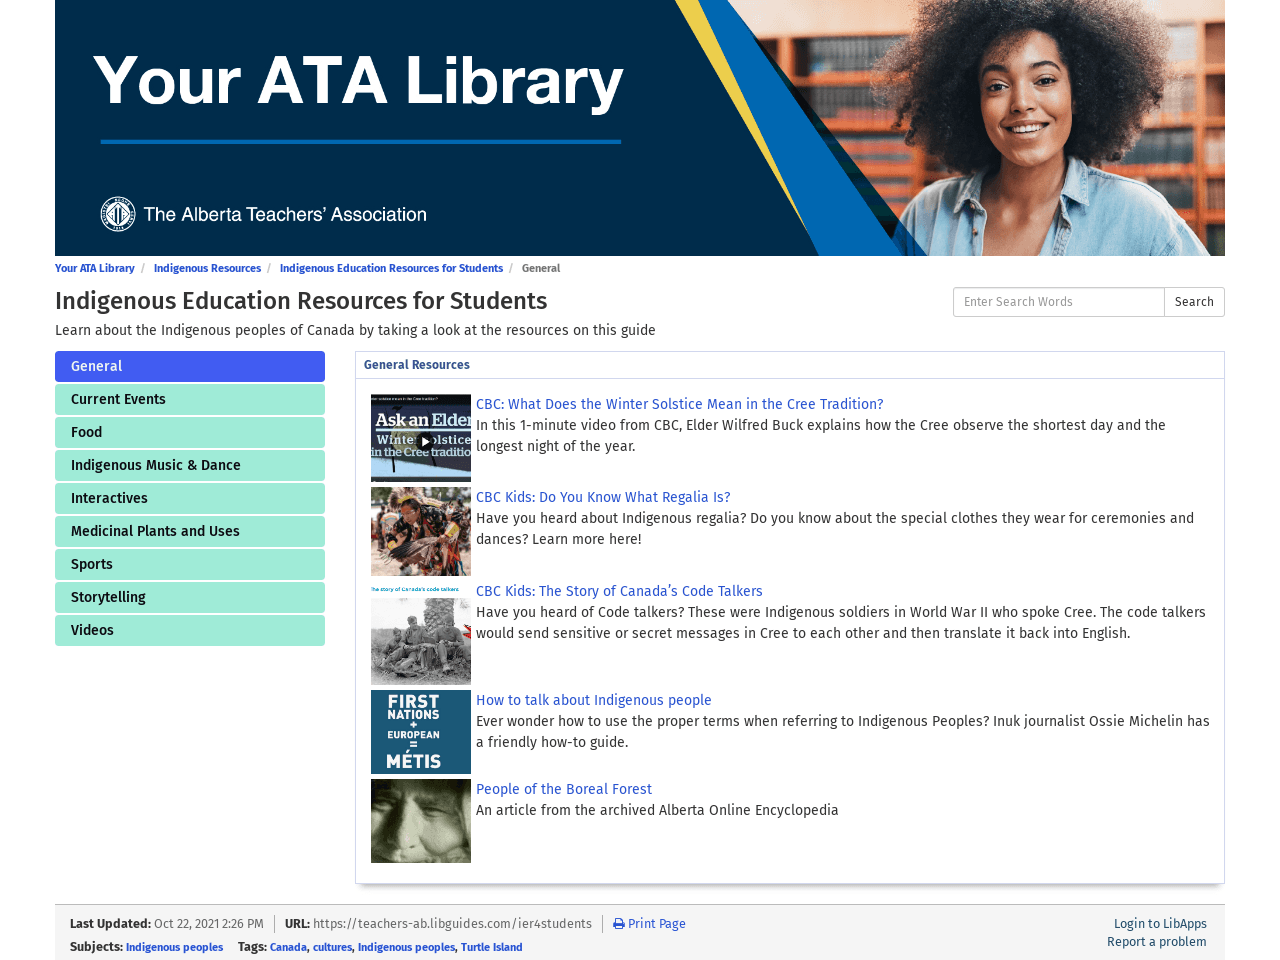Screen dimensions: 1280x960
Task: Open the First Nations Métis thumbnail
Action: 421,732
